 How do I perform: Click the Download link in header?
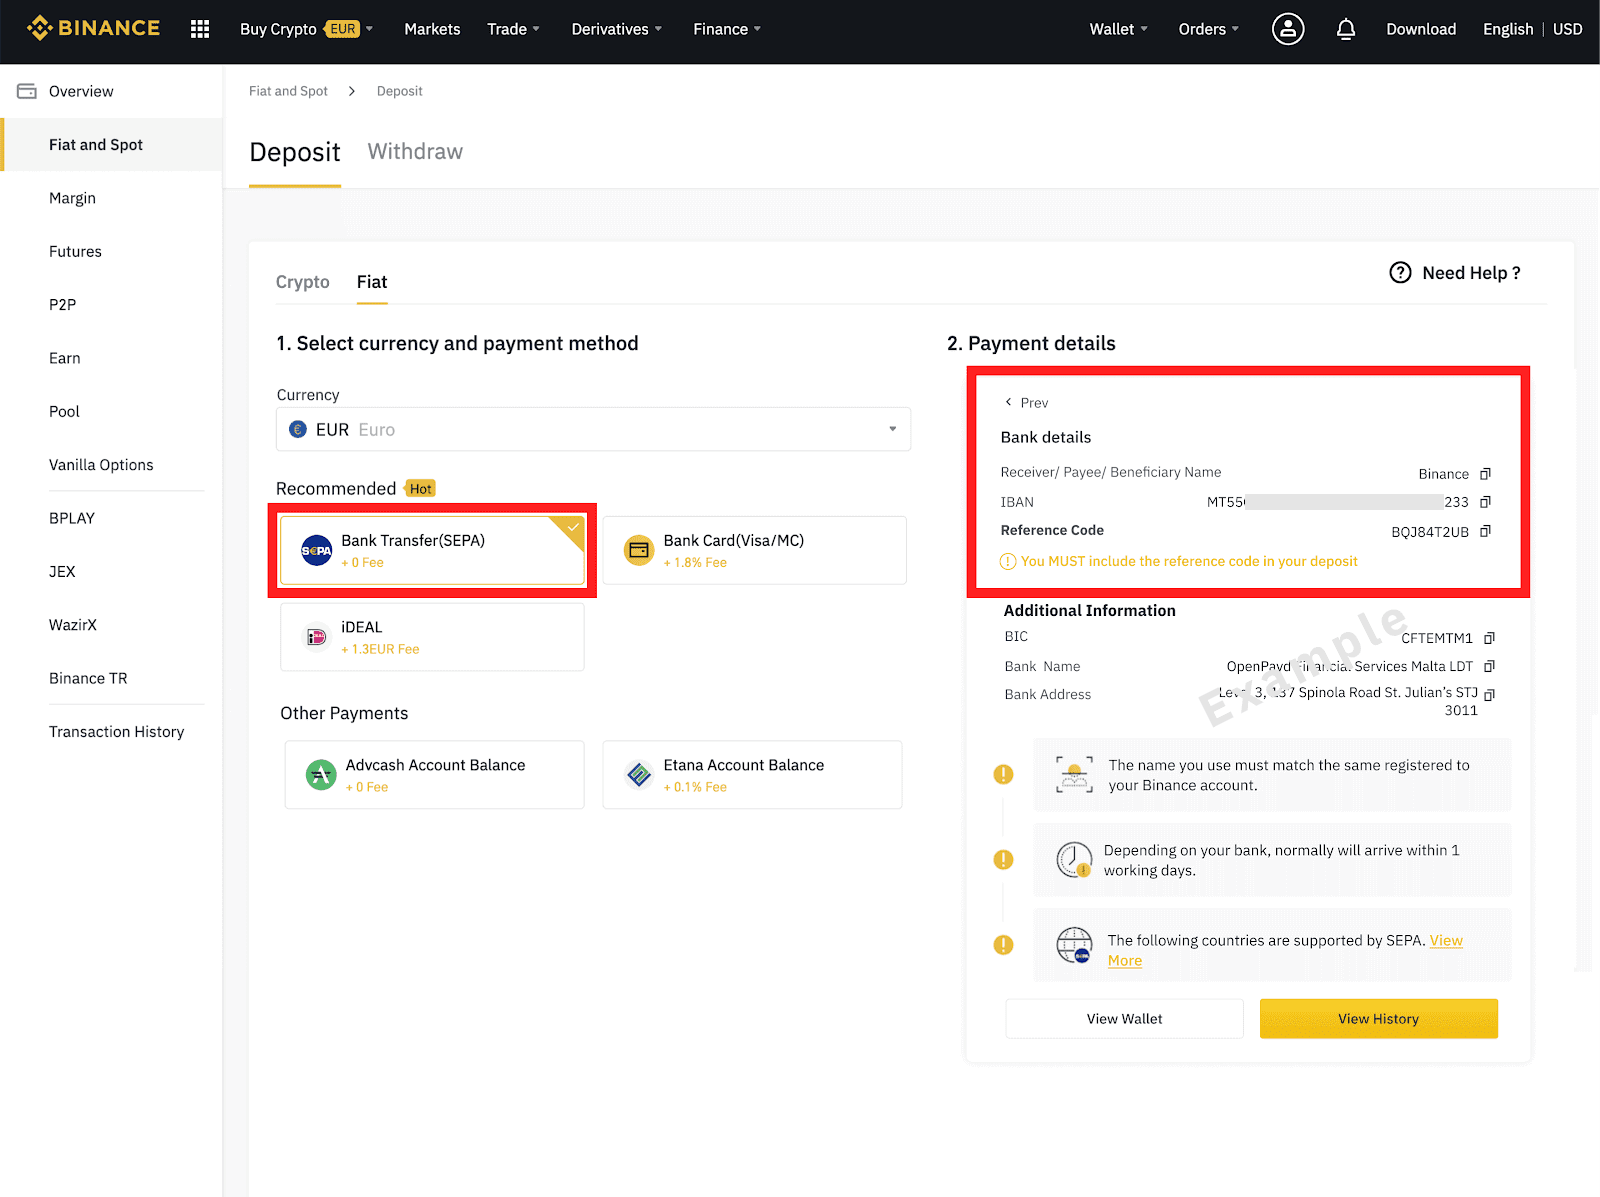[x=1420, y=29]
